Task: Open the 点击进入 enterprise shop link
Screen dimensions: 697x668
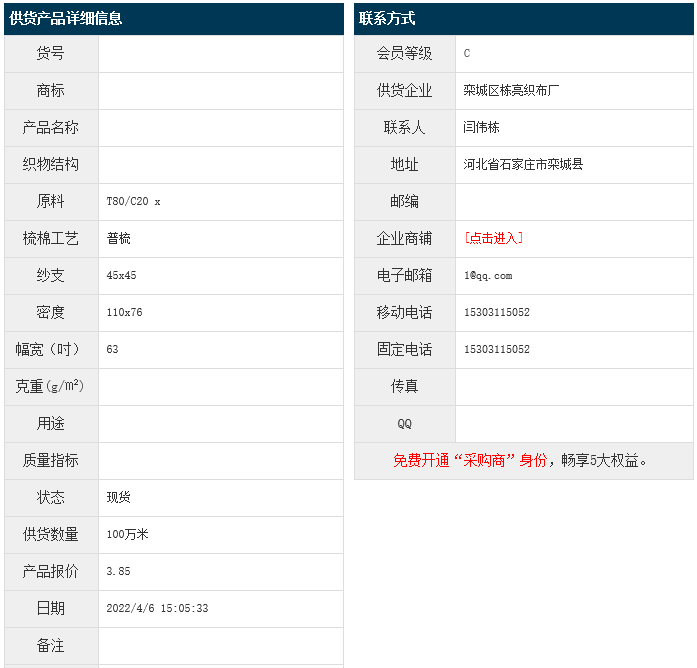Action: point(493,238)
